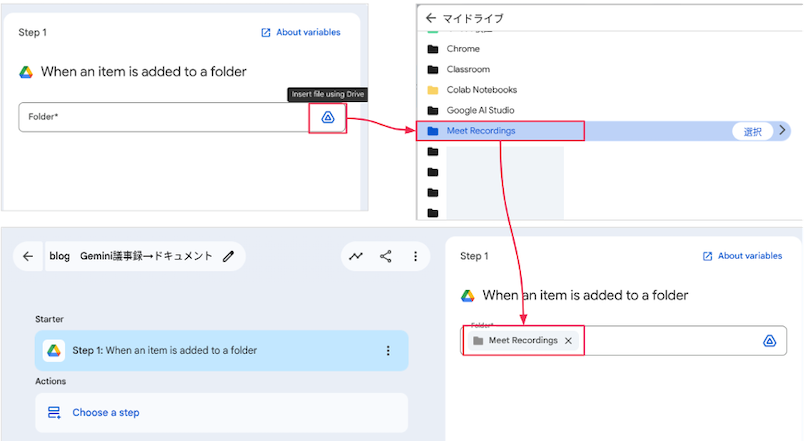804x441 pixels.
Task: Select the Colab Notebooks folder name
Action: [x=481, y=90]
